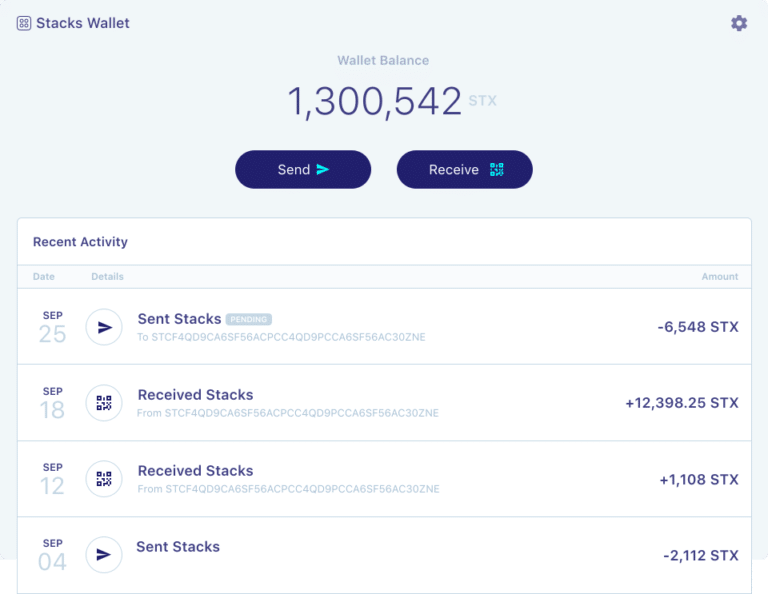Image resolution: width=768 pixels, height=594 pixels.
Task: Select the 'Received Stacks' title dated Sep 12
Action: coord(195,471)
